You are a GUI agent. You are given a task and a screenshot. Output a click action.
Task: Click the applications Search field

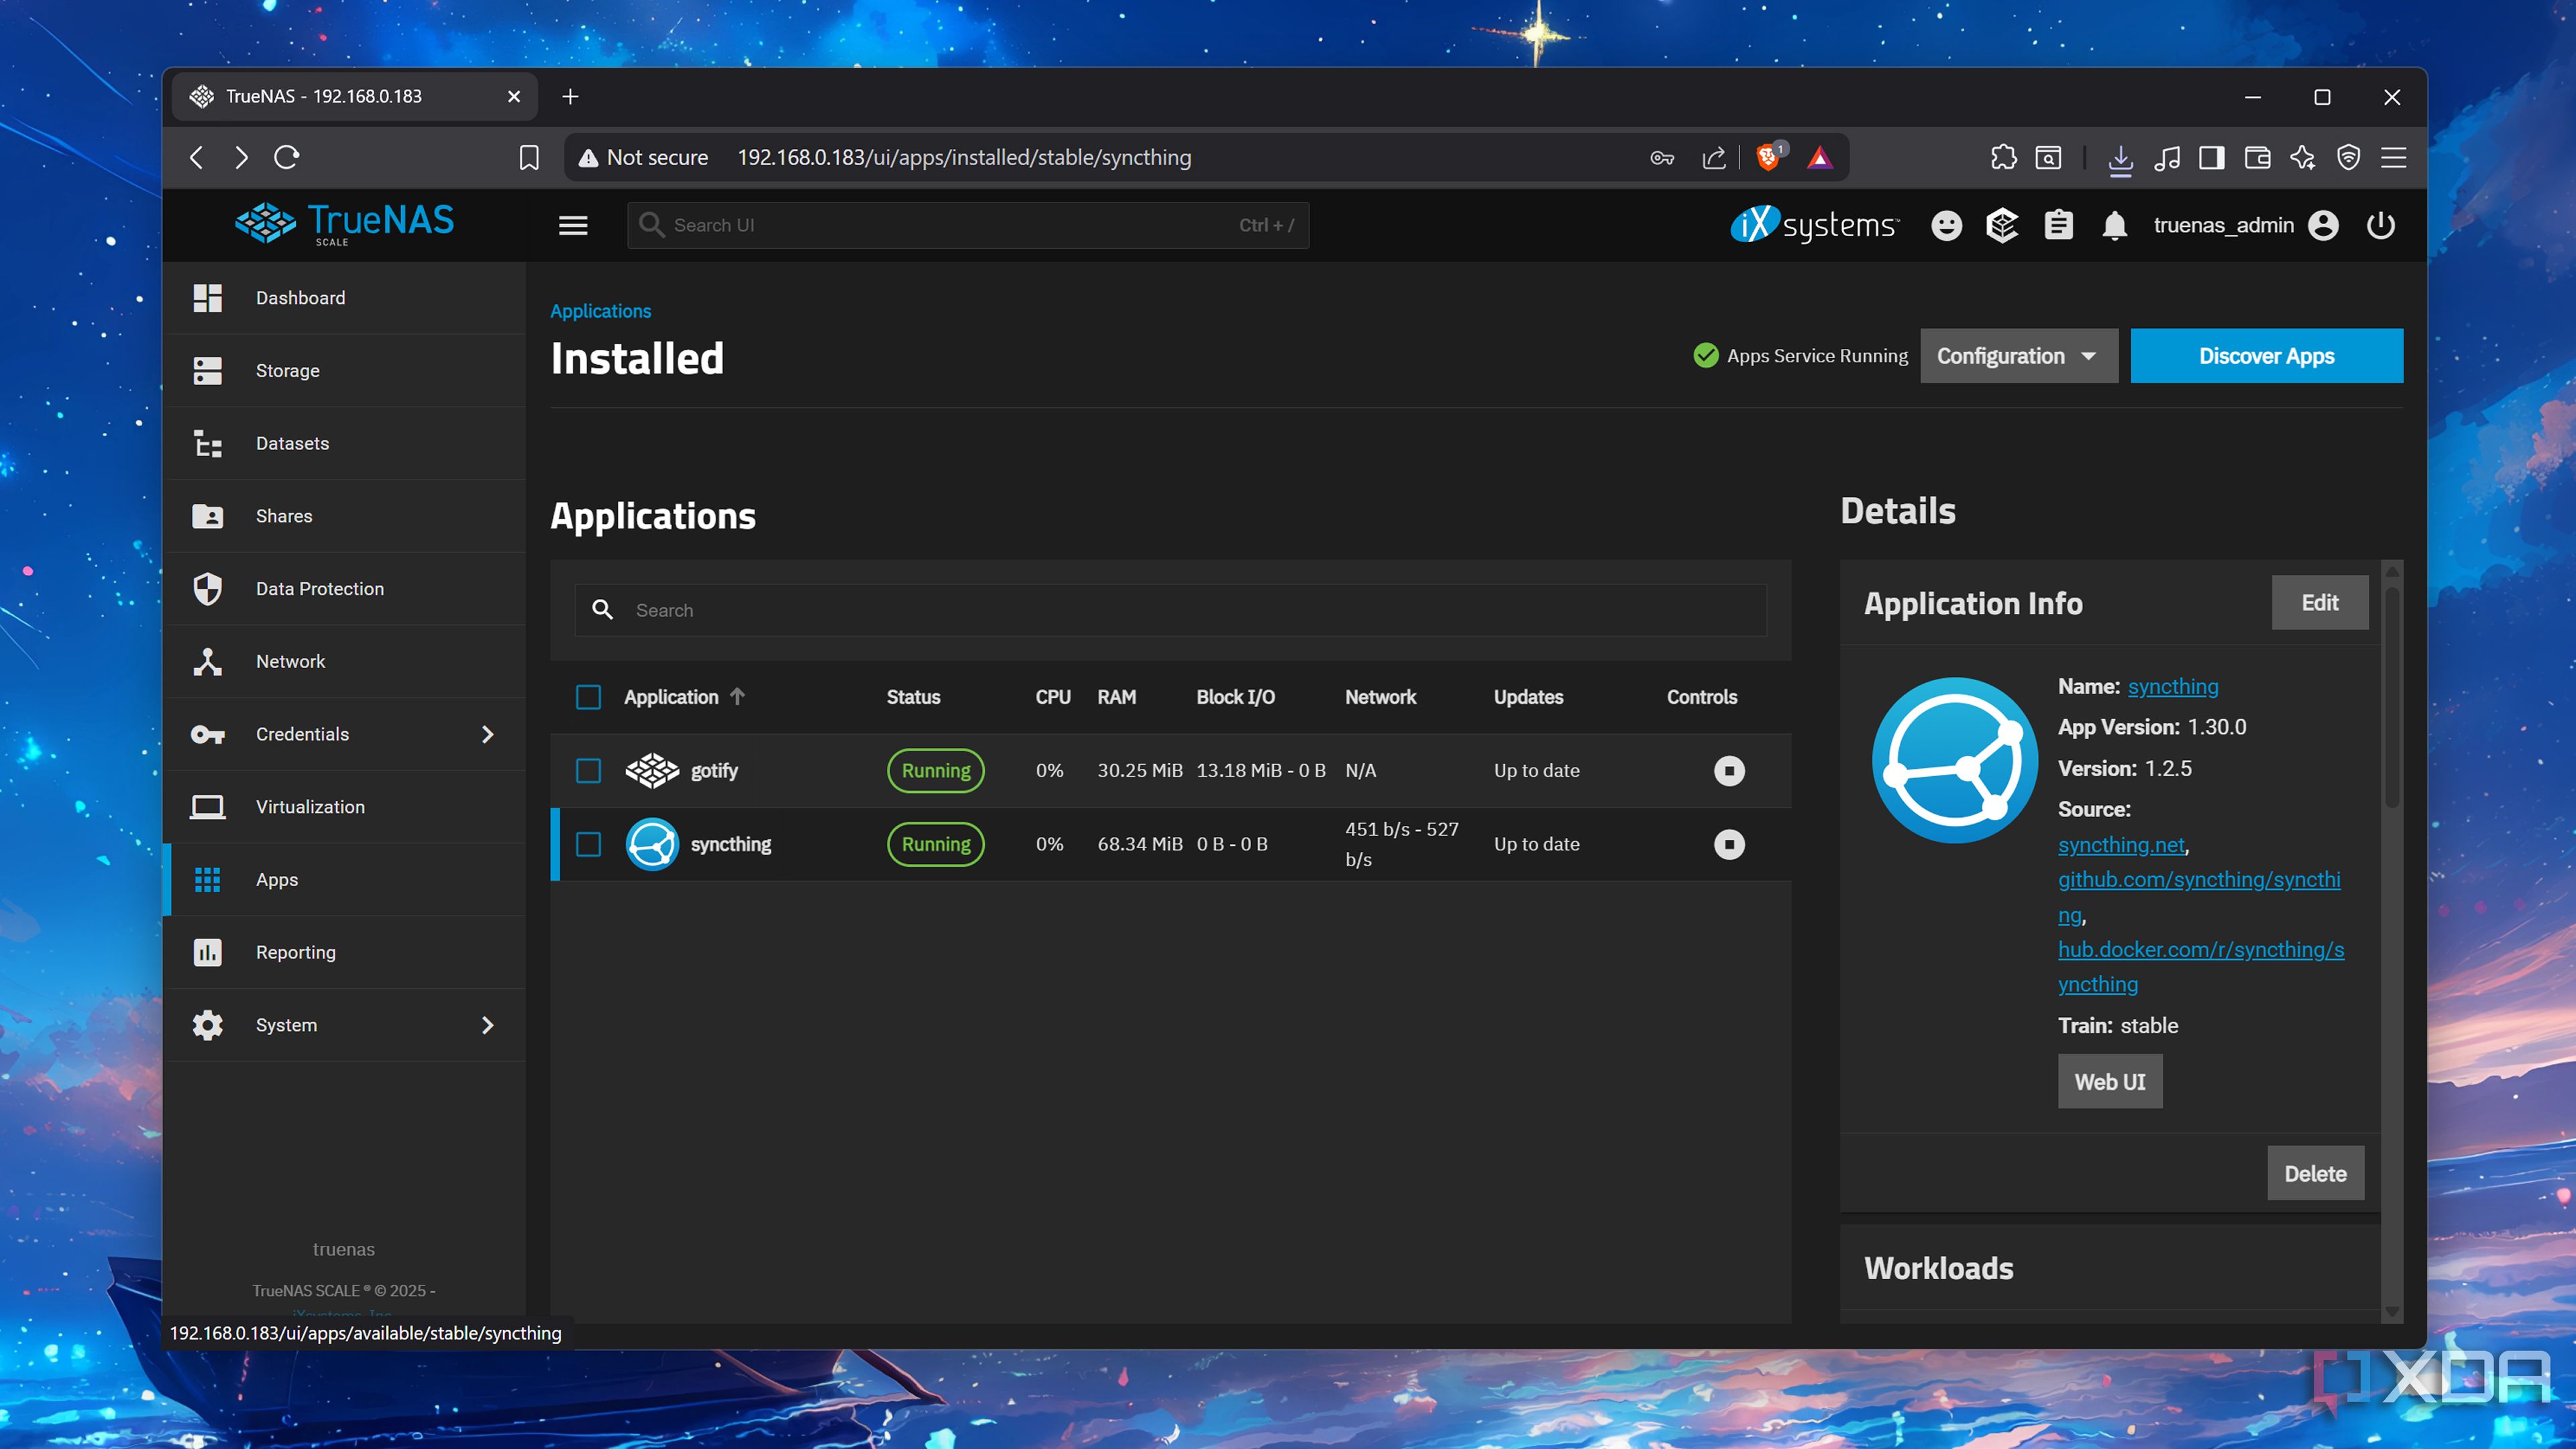pos(1170,610)
